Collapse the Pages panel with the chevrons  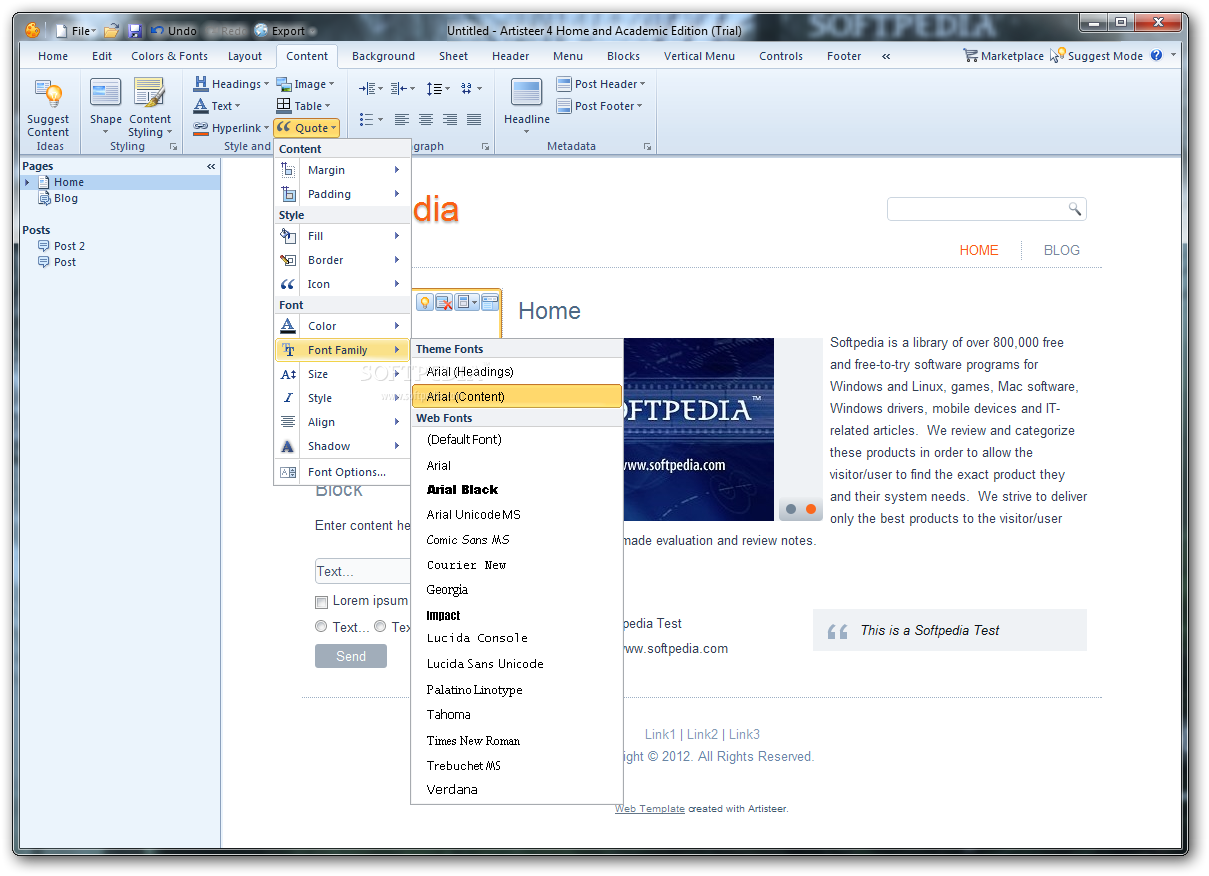[211, 166]
